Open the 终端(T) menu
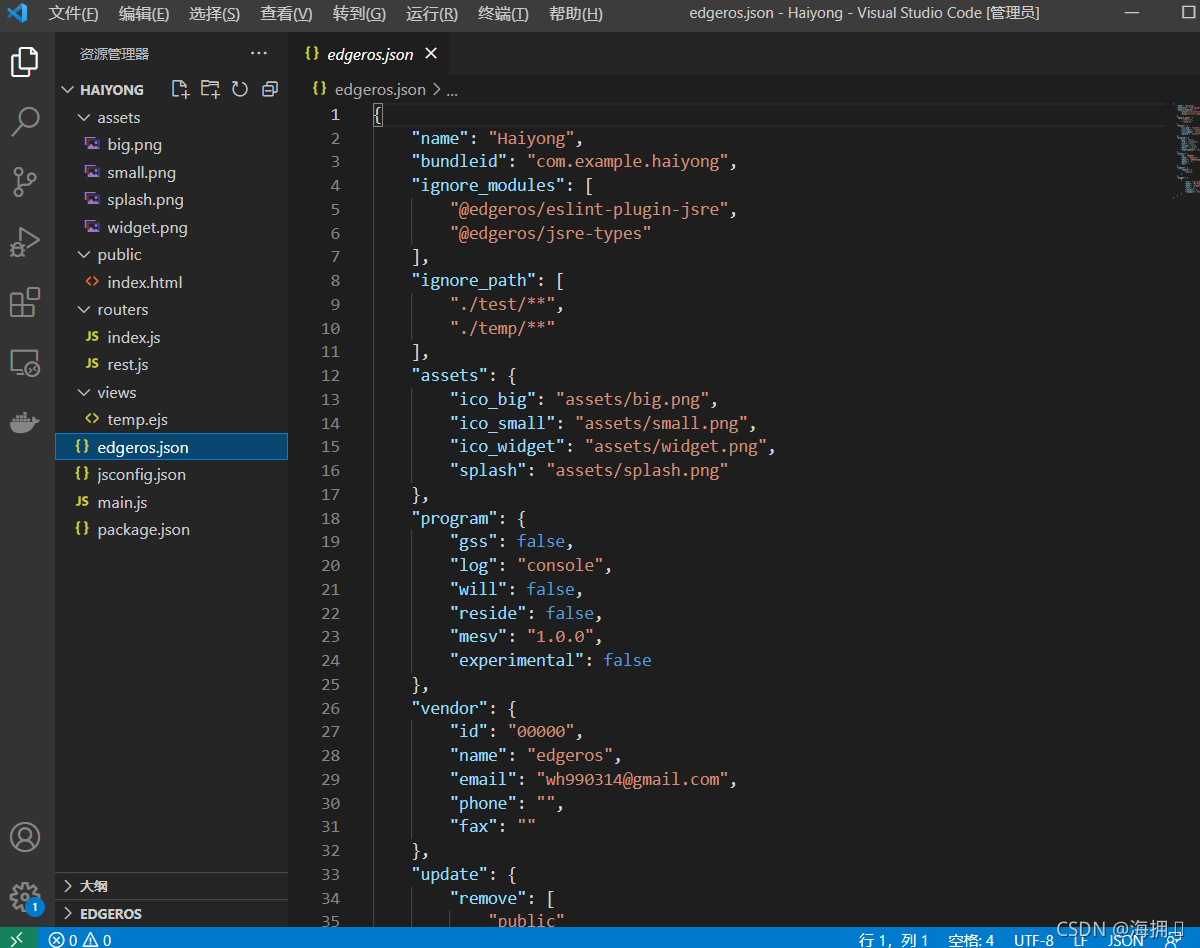Viewport: 1200px width, 948px height. (503, 14)
